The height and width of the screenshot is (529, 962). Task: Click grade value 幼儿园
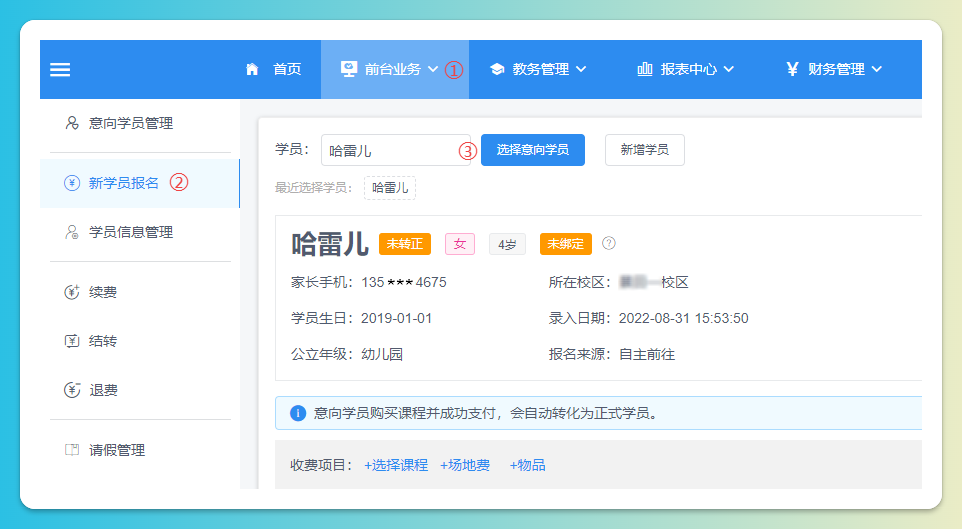coord(382,354)
